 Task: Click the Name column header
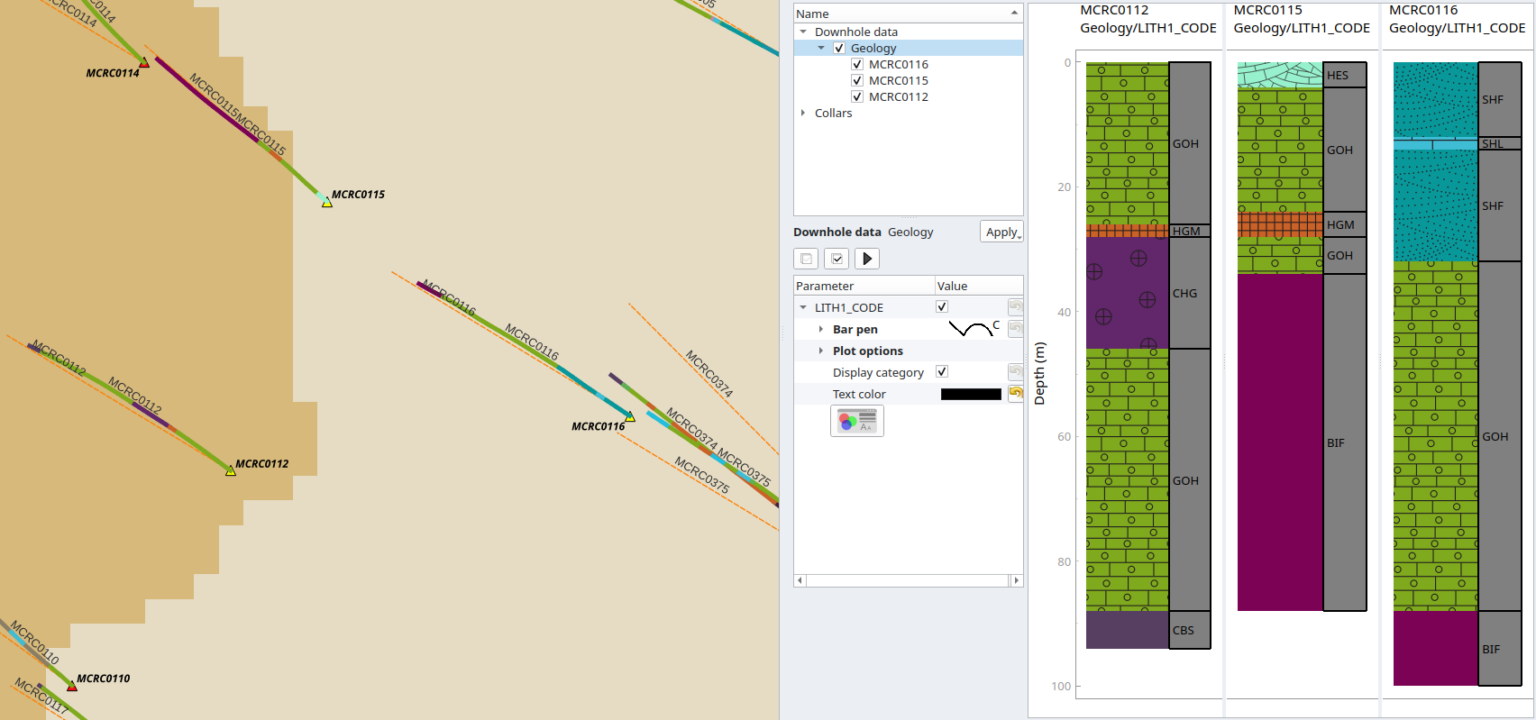coord(900,13)
